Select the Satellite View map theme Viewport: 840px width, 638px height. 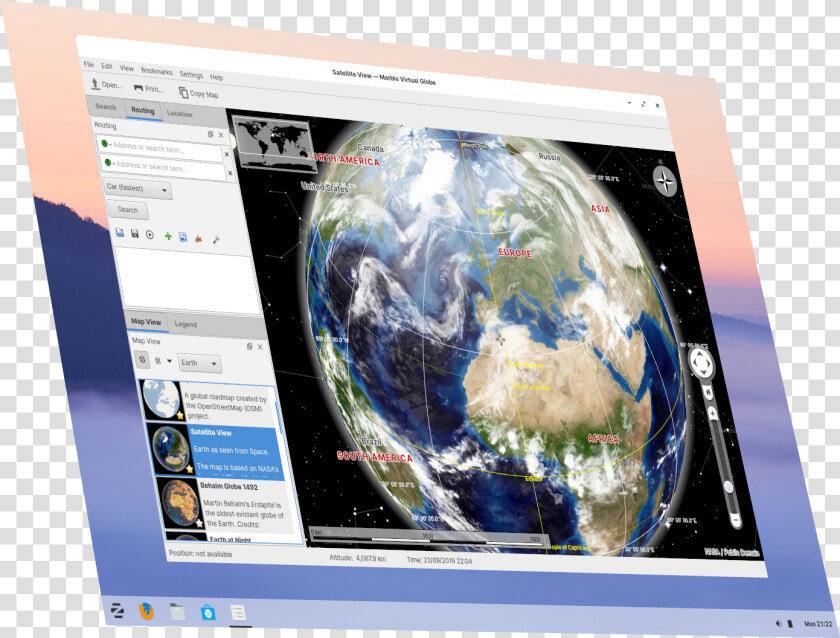coord(216,450)
